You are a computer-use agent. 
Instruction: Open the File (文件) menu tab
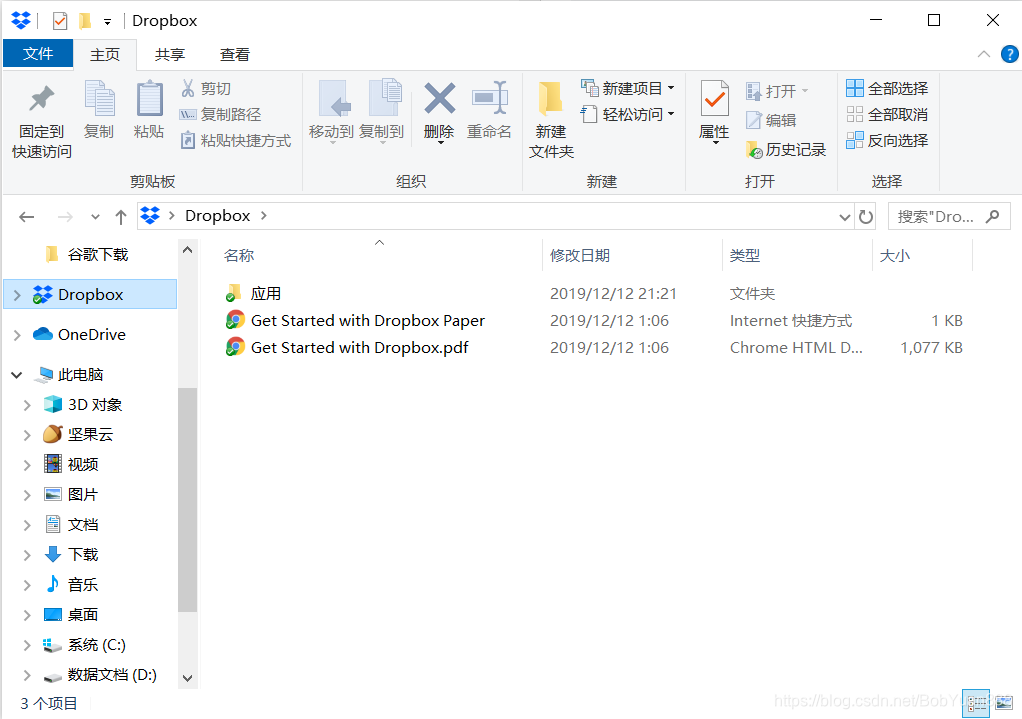click(38, 53)
